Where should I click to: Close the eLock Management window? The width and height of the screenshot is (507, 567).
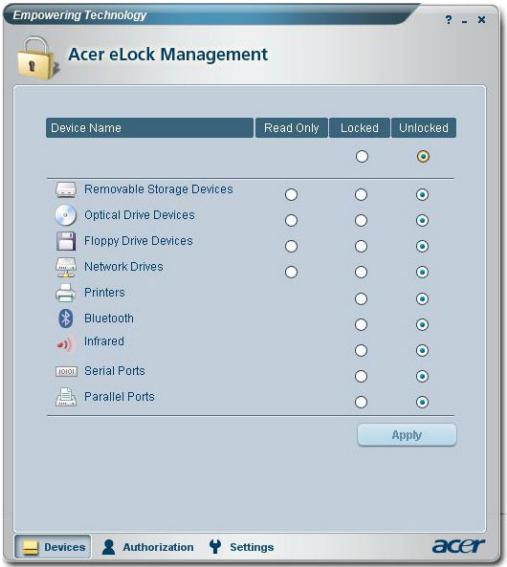(x=481, y=20)
